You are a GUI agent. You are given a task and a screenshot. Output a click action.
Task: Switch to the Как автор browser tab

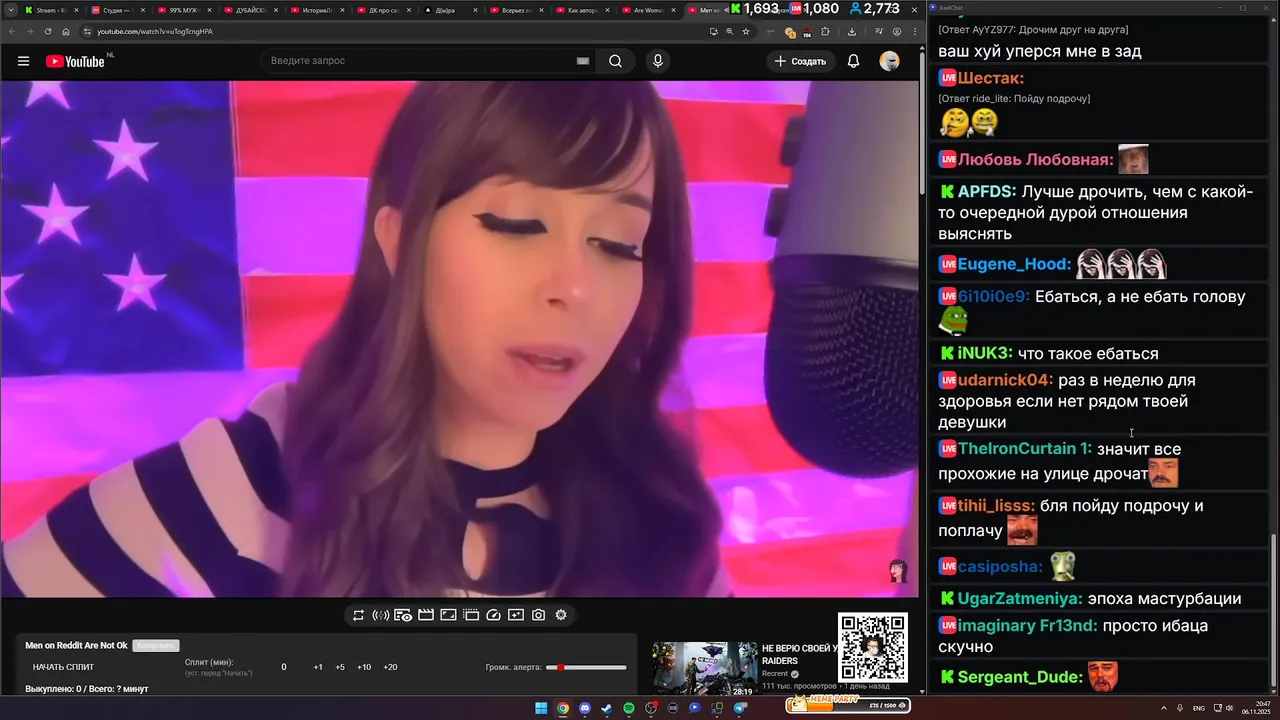[581, 10]
